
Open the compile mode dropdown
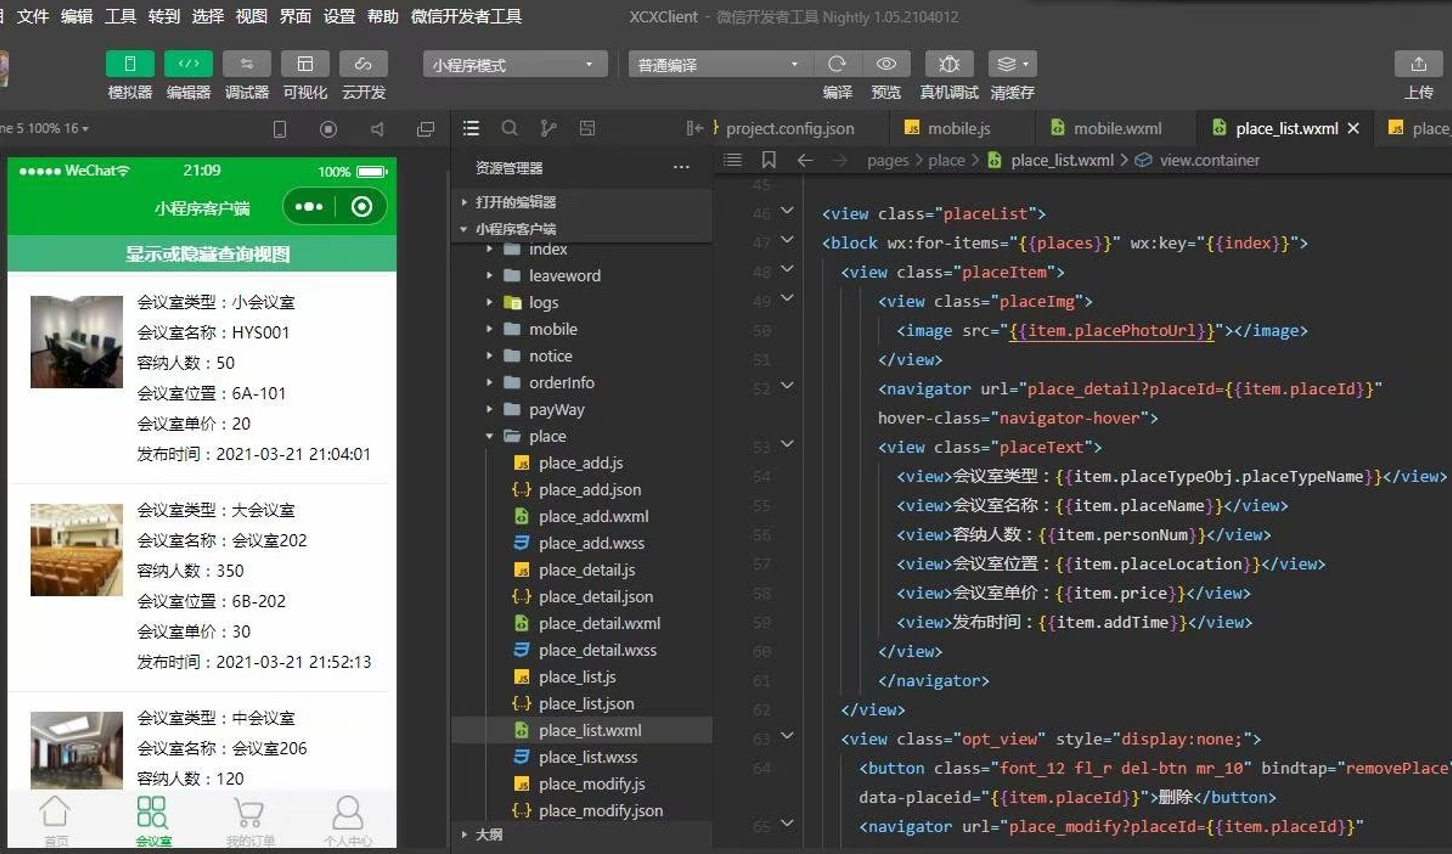point(718,65)
